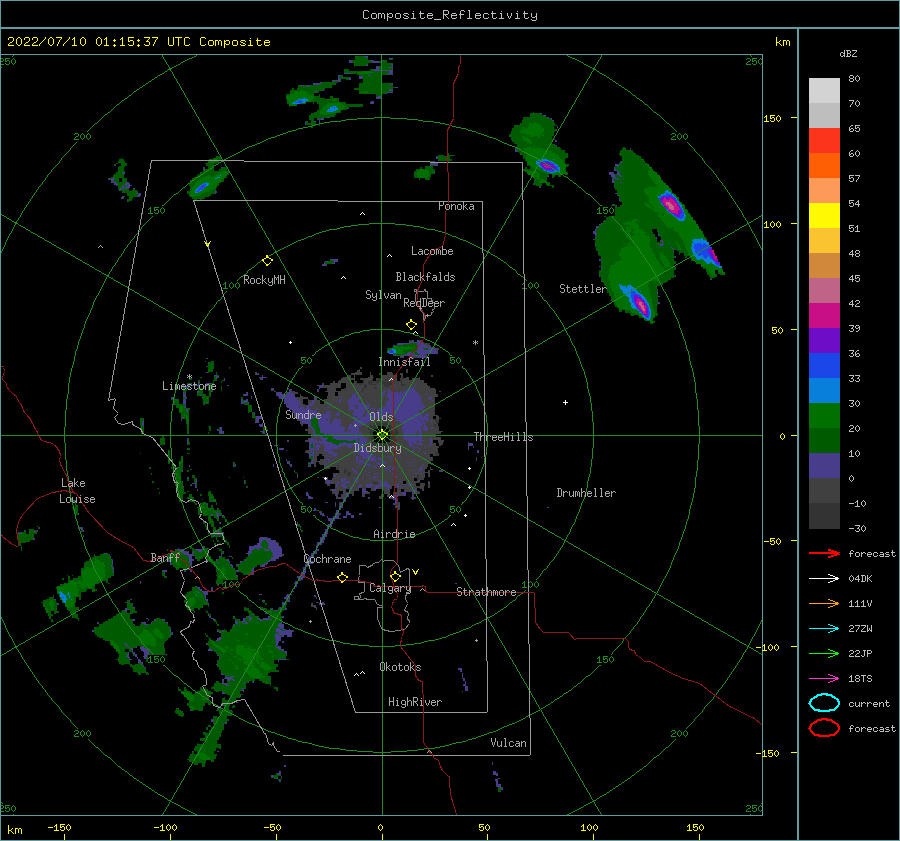Image resolution: width=900 pixels, height=841 pixels.
Task: Click the Okotoks label
Action: tap(400, 667)
